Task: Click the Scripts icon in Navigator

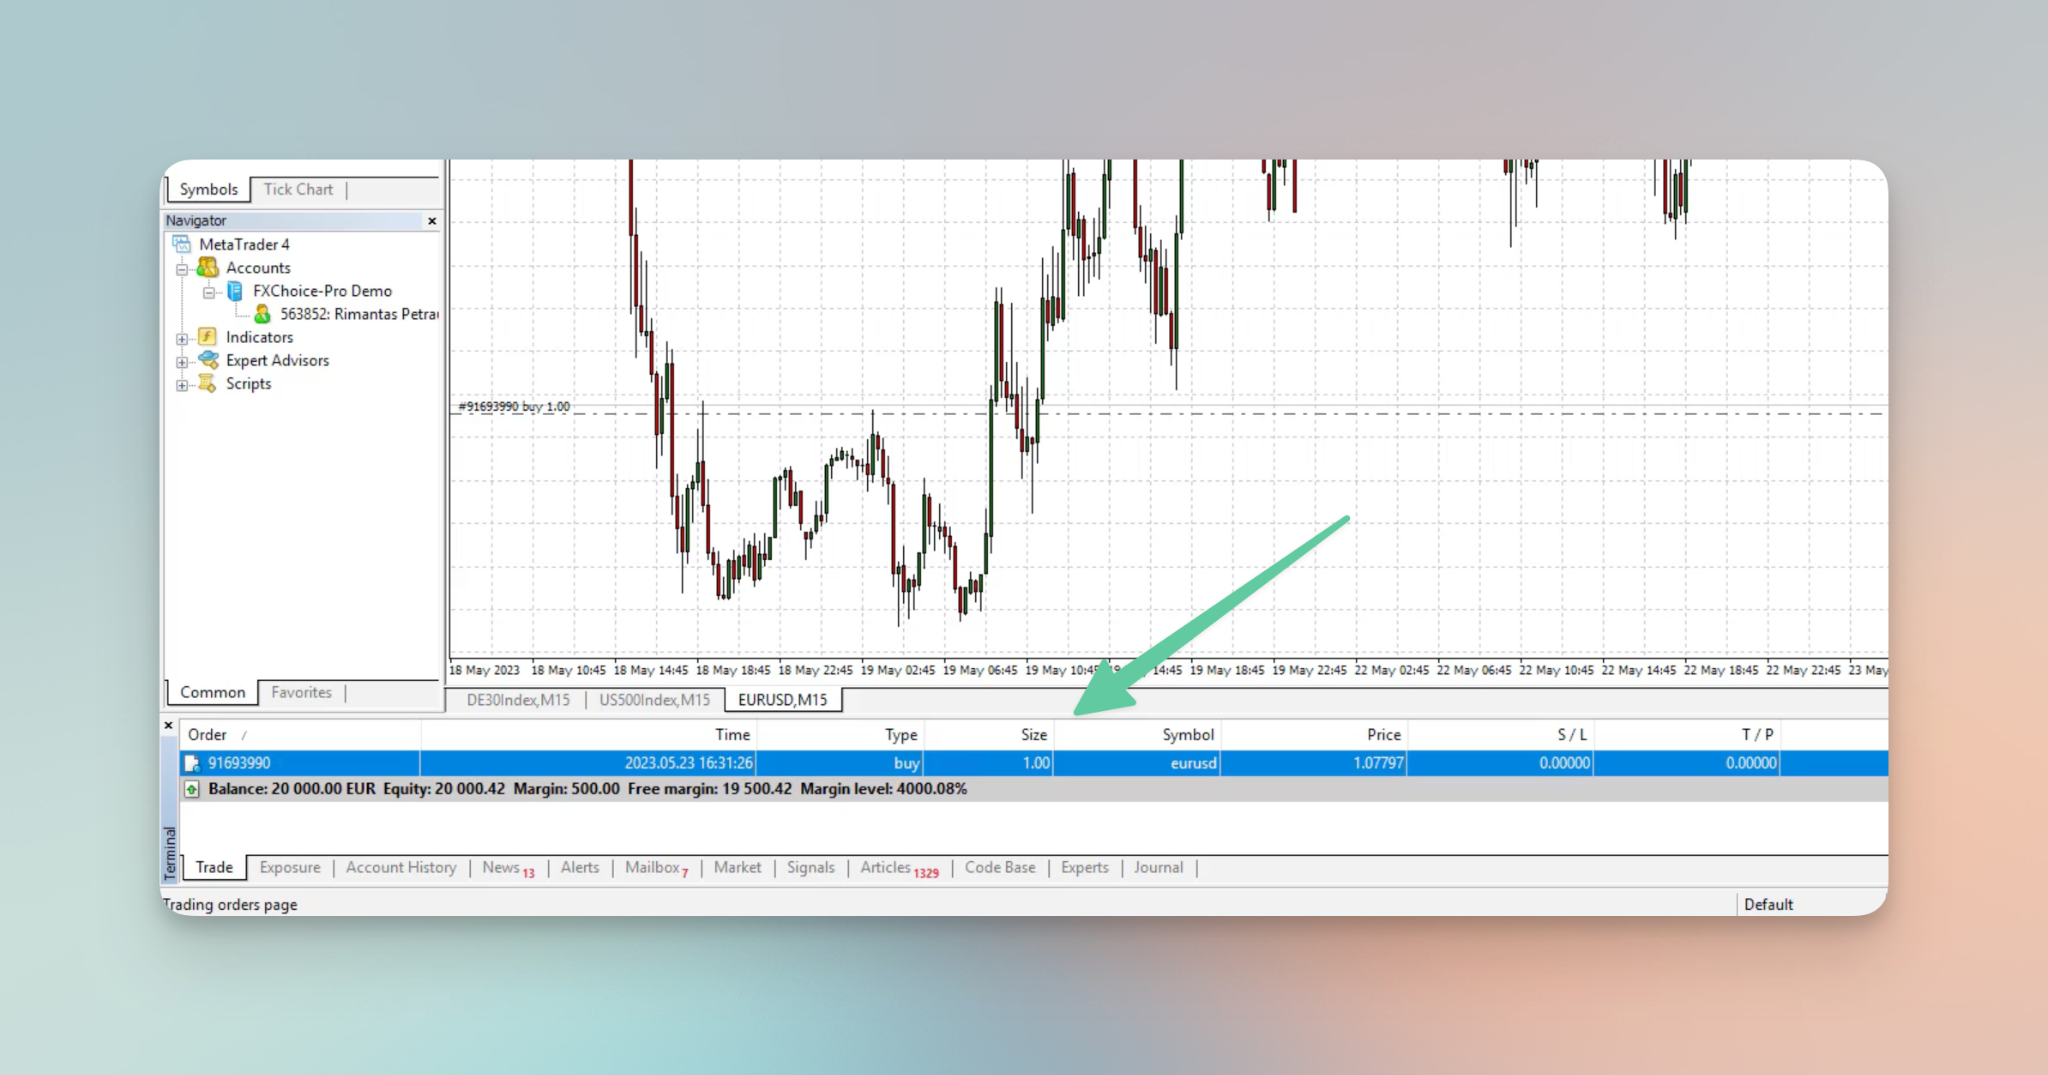Action: click(208, 384)
